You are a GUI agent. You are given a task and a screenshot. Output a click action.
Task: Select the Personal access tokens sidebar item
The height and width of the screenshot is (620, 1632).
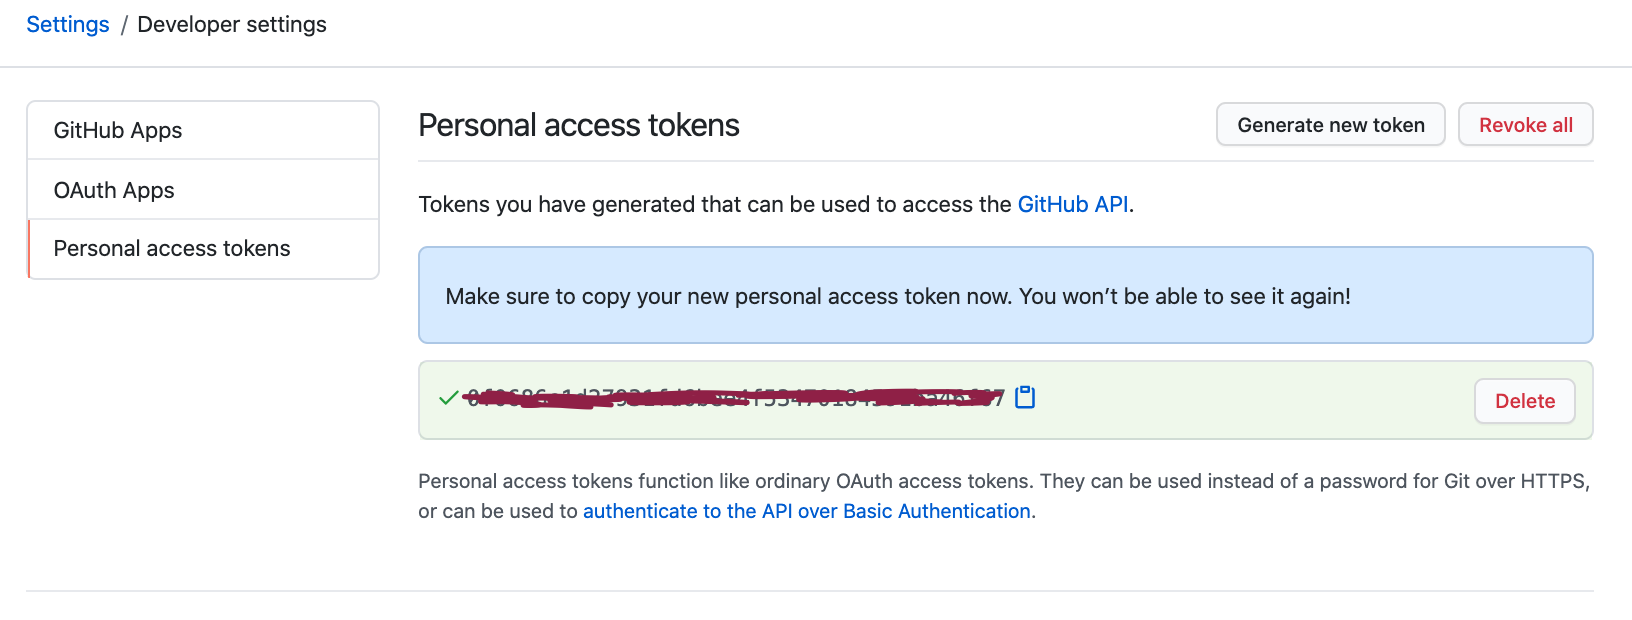pos(172,249)
